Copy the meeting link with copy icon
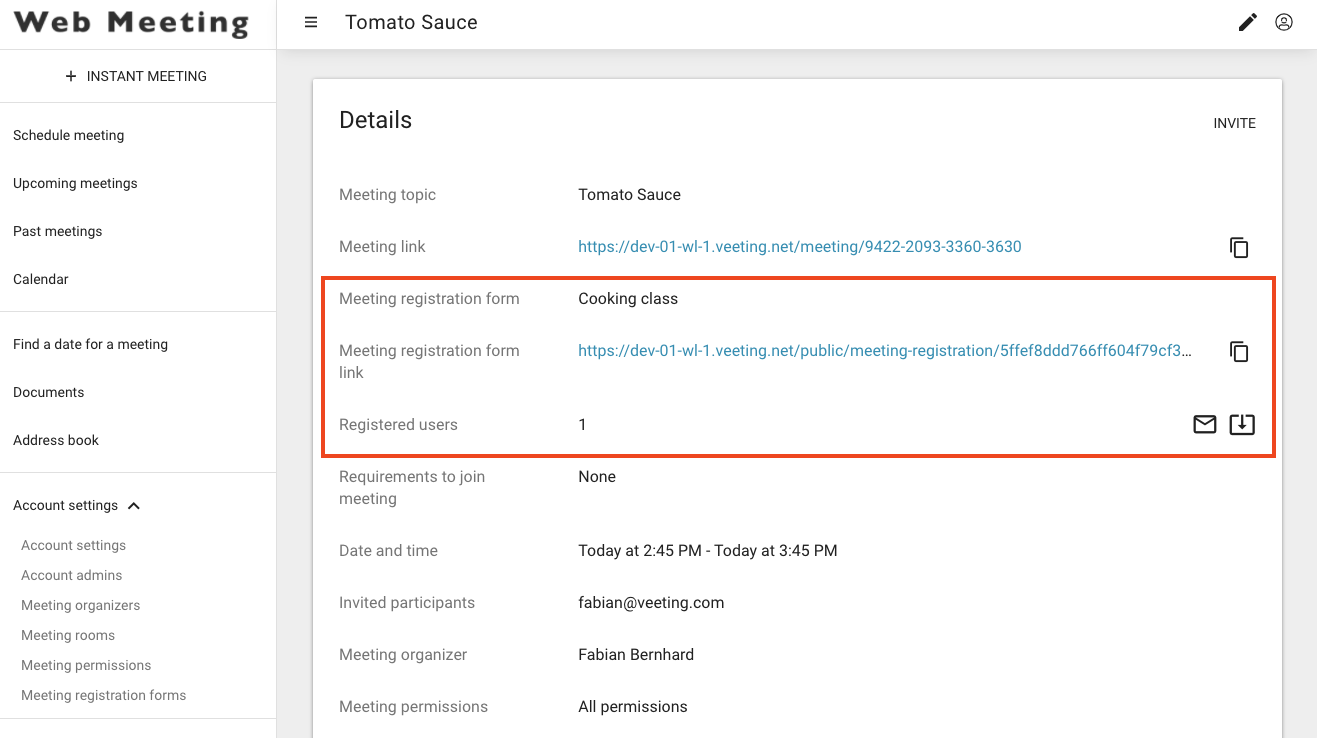1317x738 pixels. point(1239,247)
